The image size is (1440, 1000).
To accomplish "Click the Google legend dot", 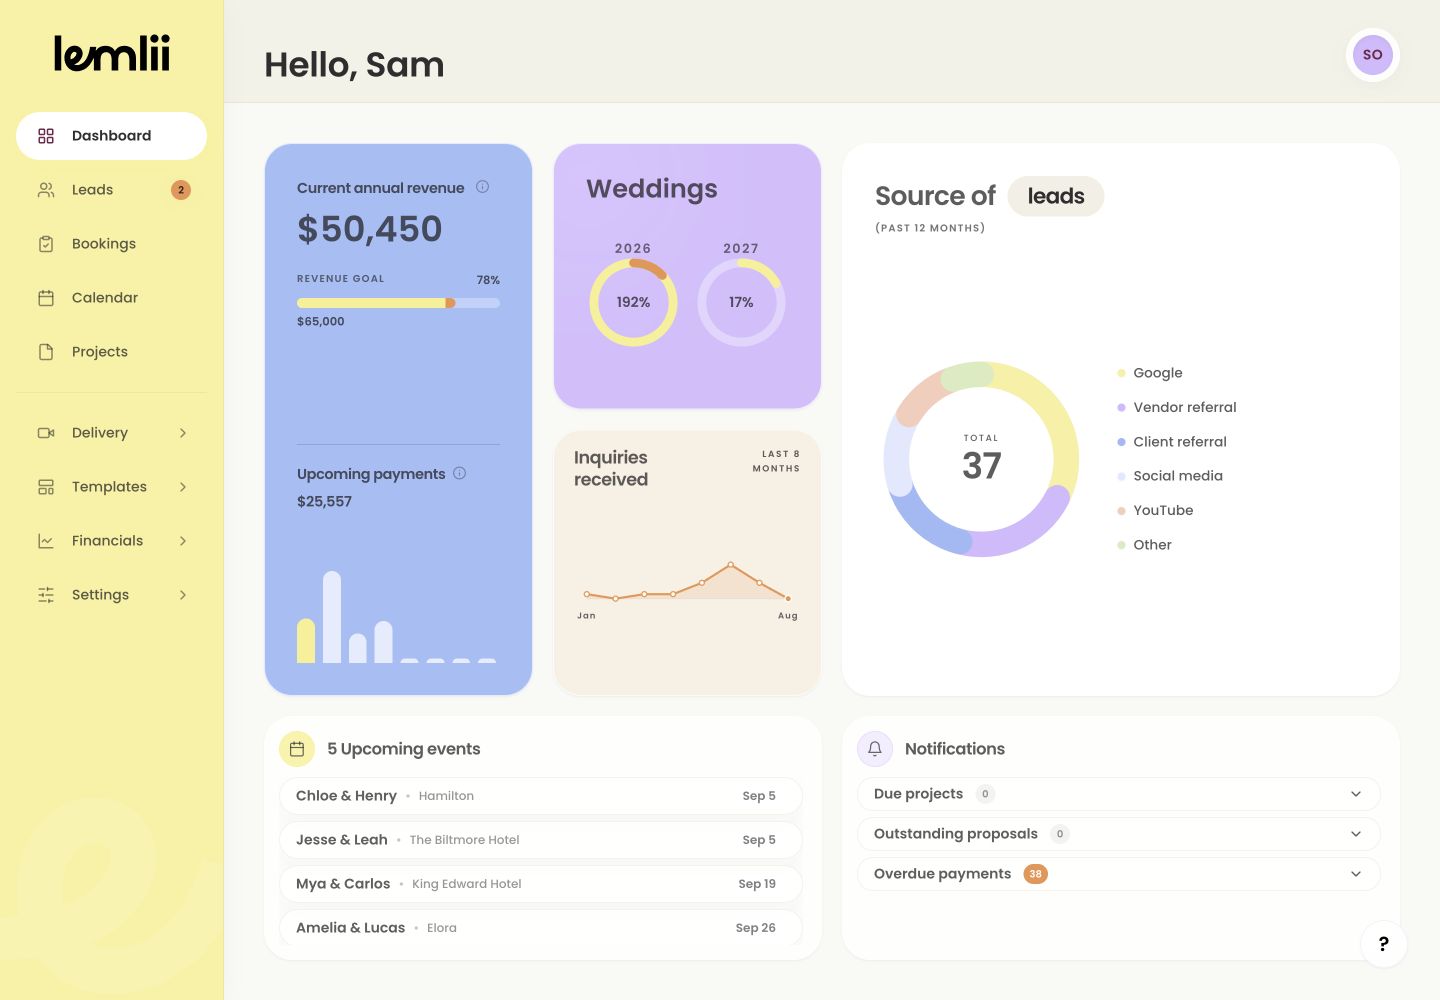I will pyautogui.click(x=1121, y=373).
